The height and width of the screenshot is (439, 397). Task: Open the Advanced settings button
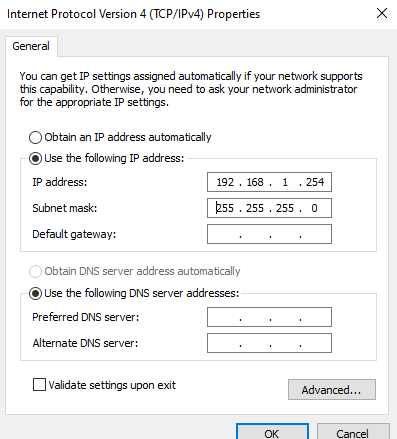332,389
